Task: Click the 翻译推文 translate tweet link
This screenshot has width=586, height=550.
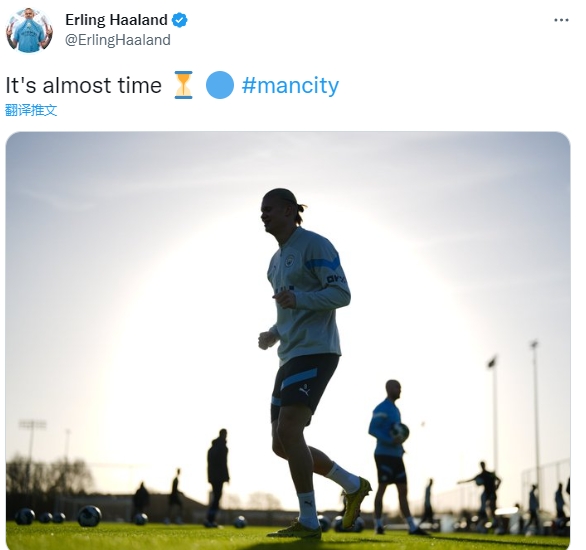Action: click(31, 110)
